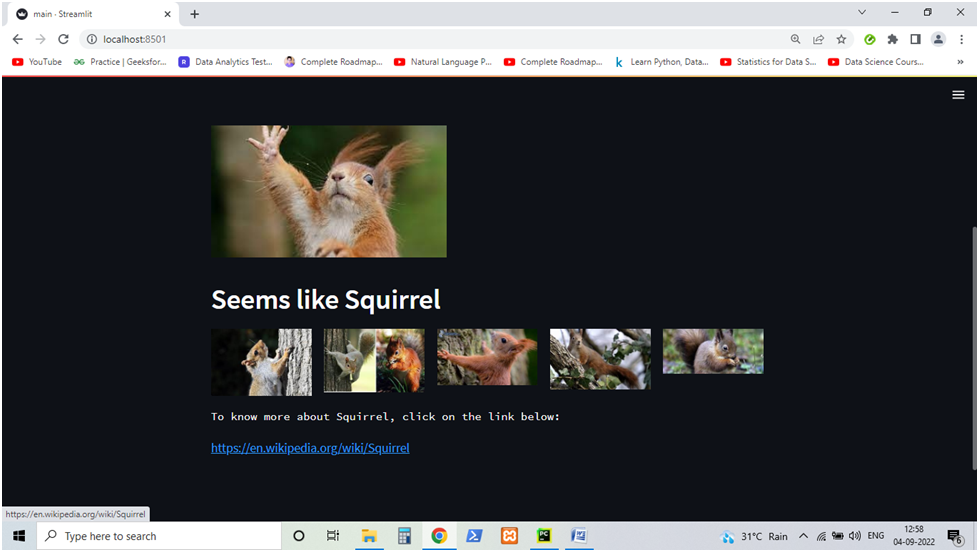
Task: Open the green extension icon
Action: 869,39
